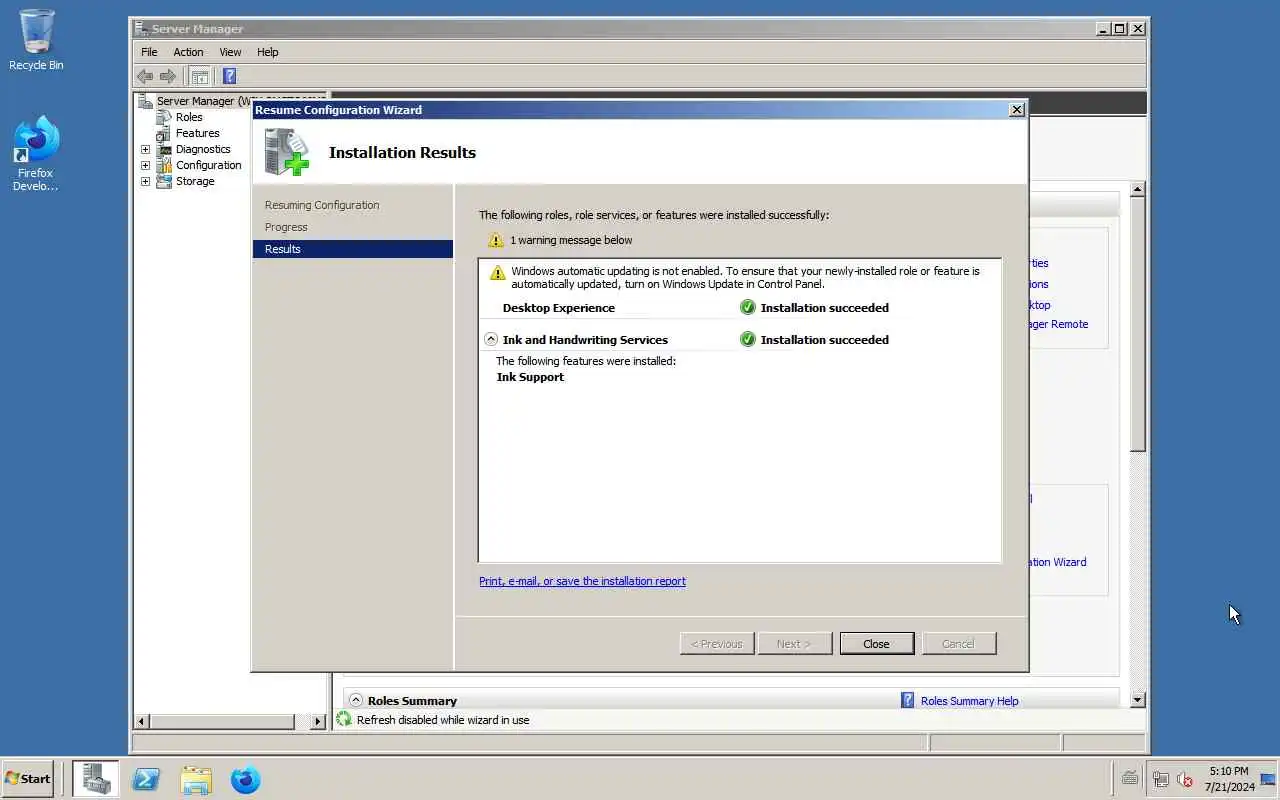Image resolution: width=1280 pixels, height=800 pixels.
Task: Click the Roles Summary Help icon
Action: [x=907, y=700]
